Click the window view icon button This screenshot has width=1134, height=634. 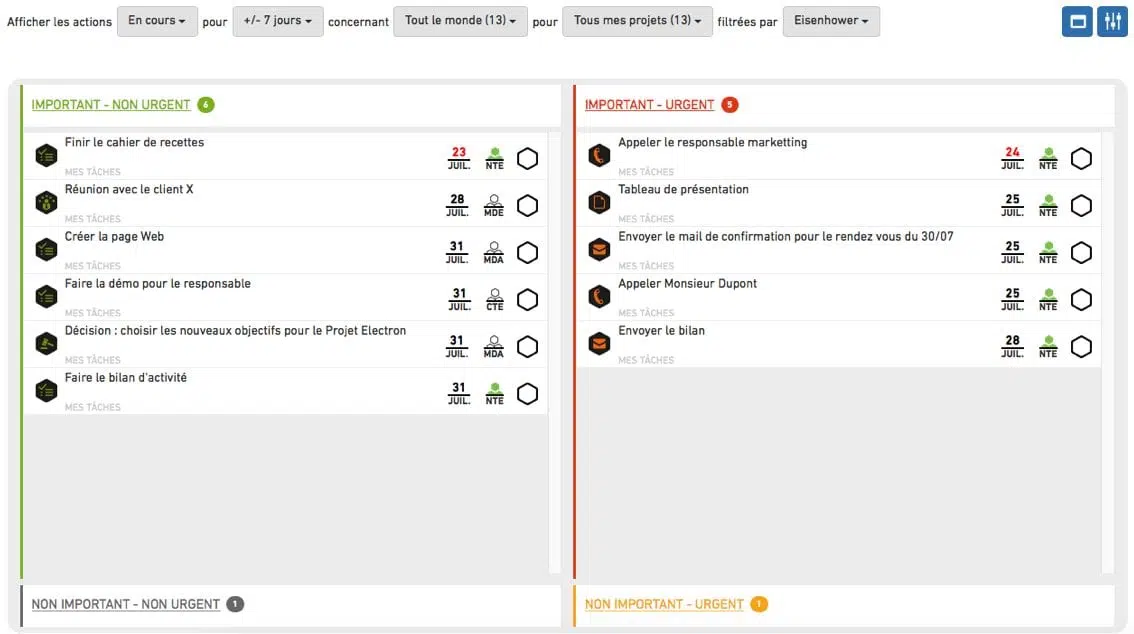pyautogui.click(x=1076, y=22)
